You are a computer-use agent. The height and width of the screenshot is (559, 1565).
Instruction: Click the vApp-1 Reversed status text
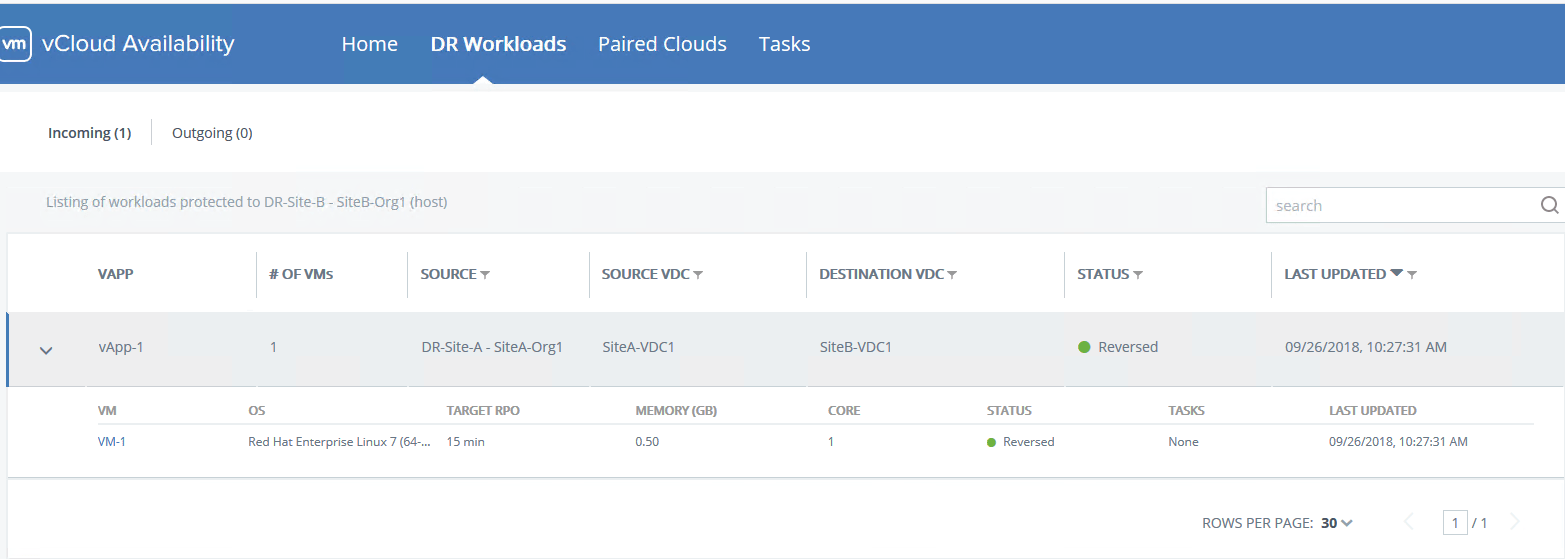click(x=1128, y=347)
